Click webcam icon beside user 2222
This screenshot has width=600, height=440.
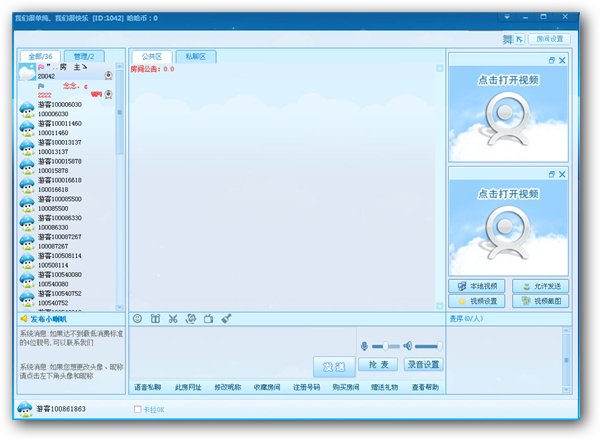(x=109, y=94)
